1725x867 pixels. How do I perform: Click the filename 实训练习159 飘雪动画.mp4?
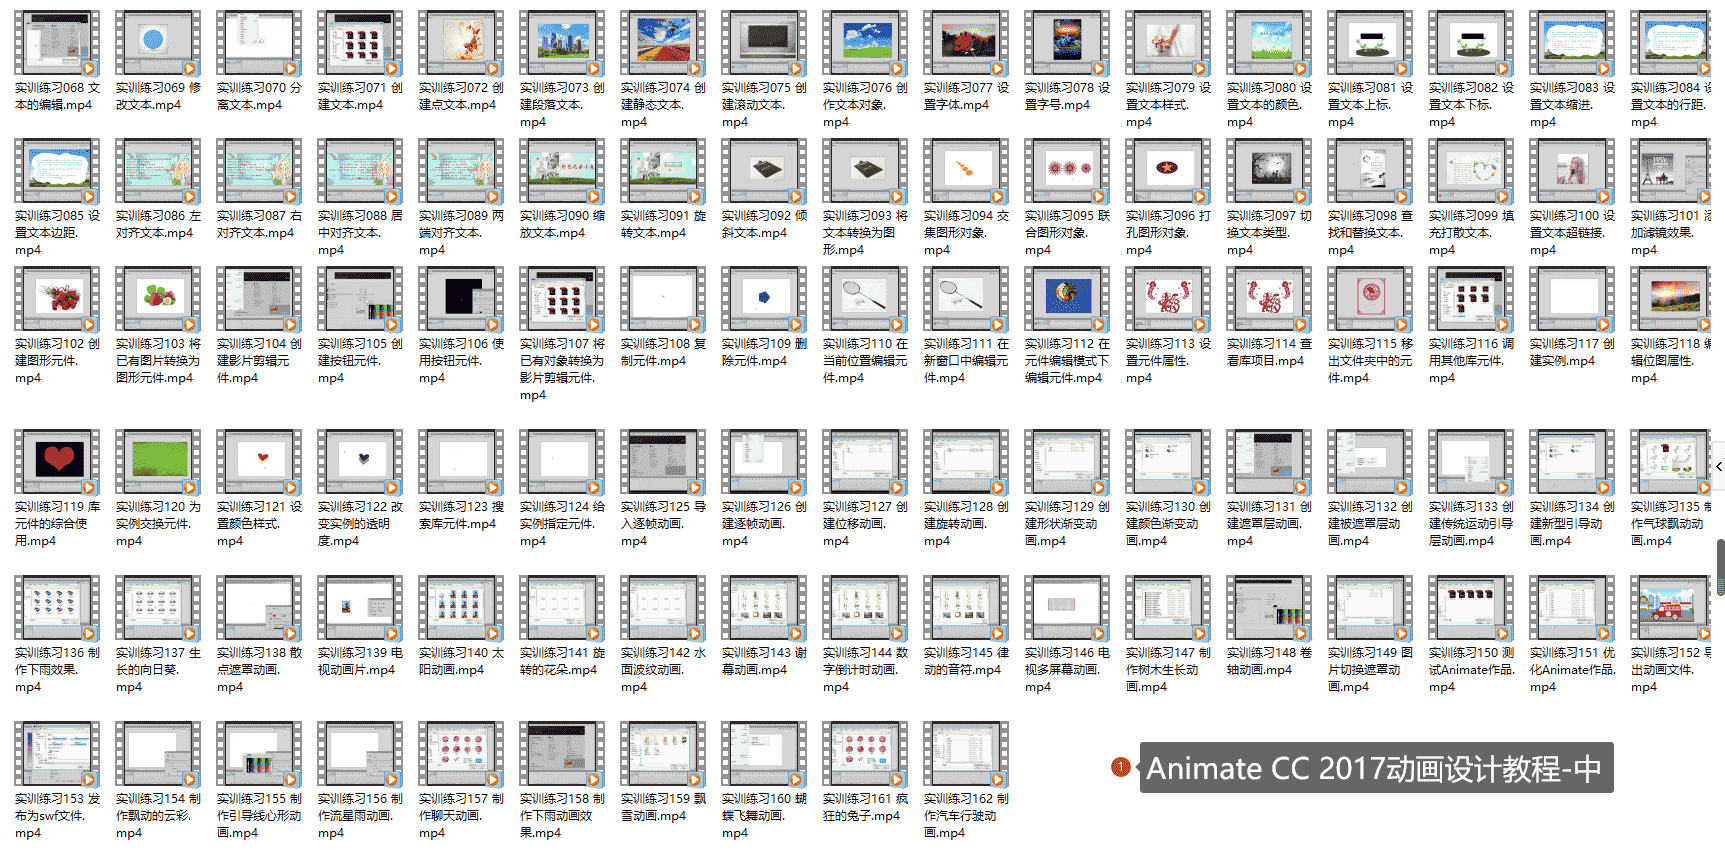pos(663,807)
